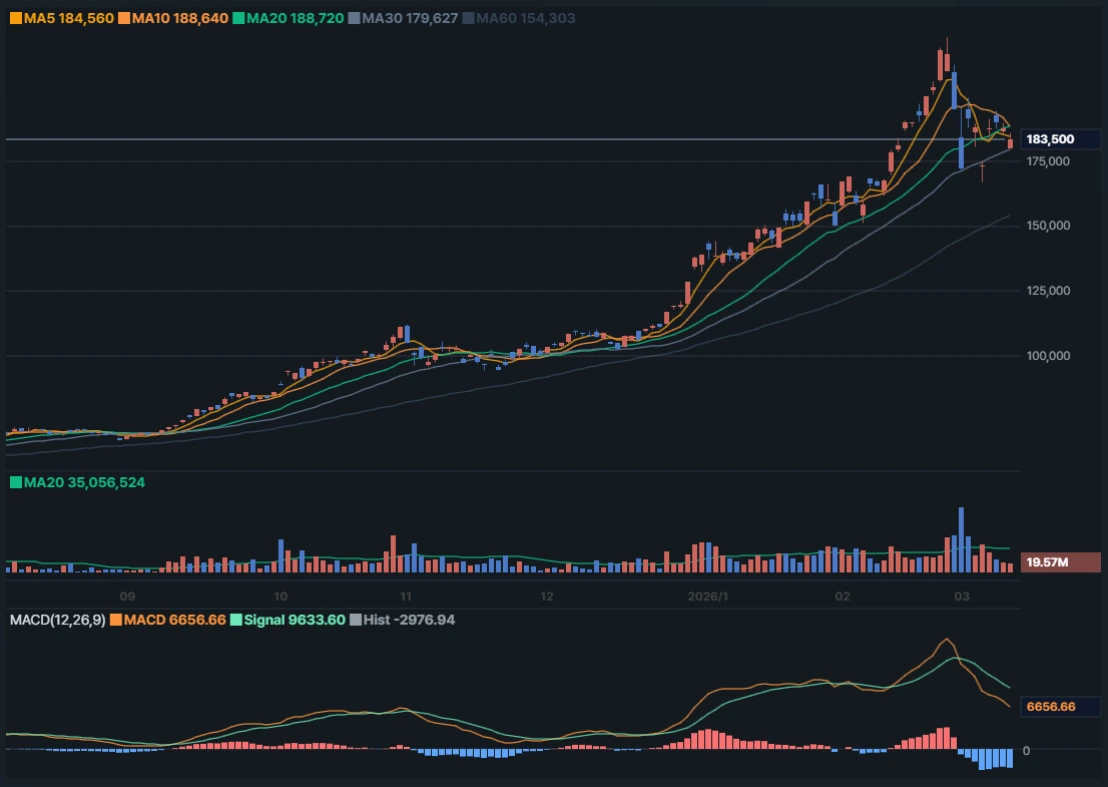Click the yellow MA5 color swatch

(15, 18)
